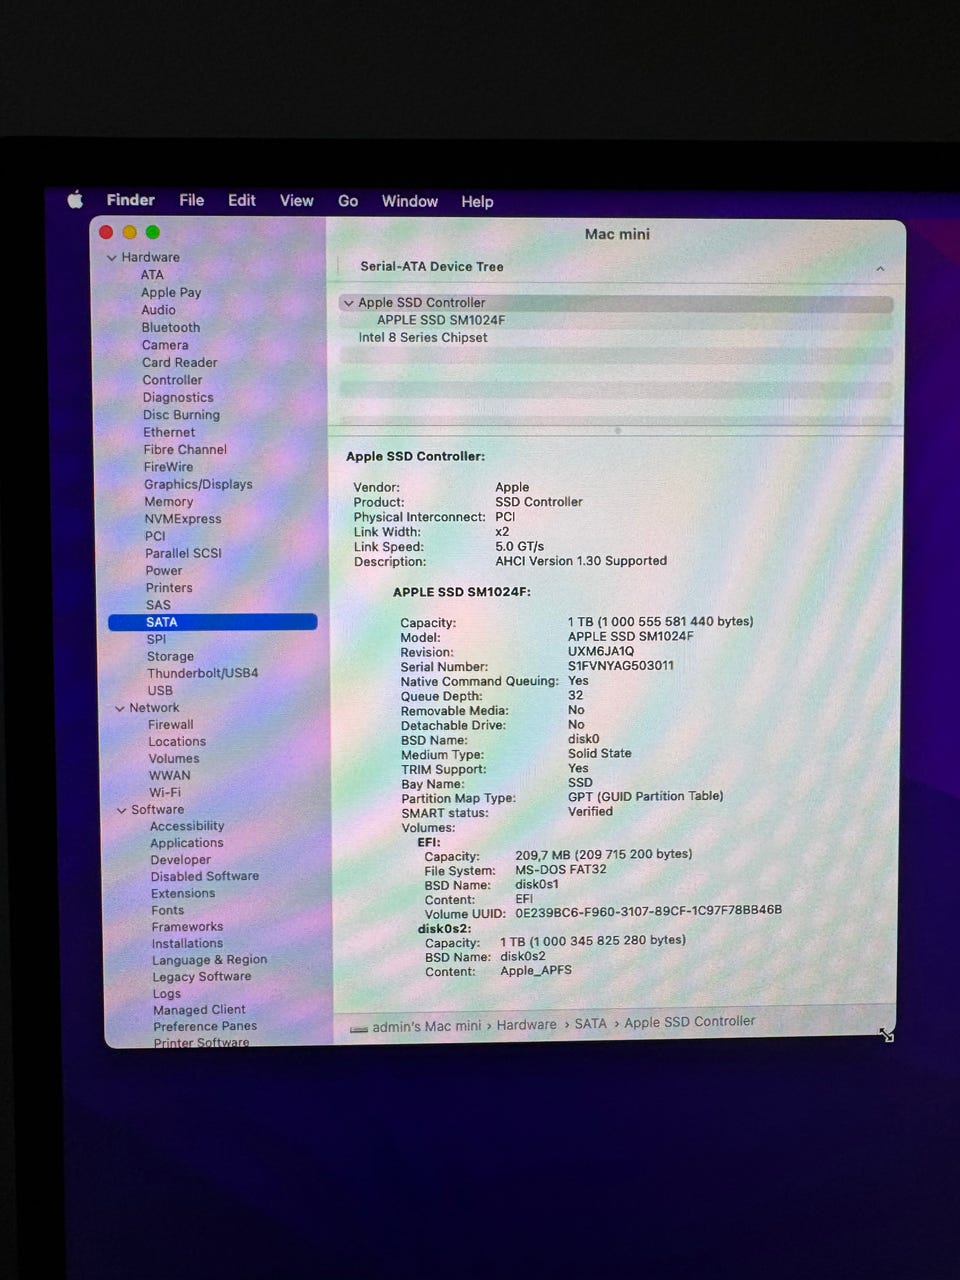This screenshot has width=960, height=1280.
Task: Select Wi-Fi under Network
Action: pyautogui.click(x=165, y=793)
